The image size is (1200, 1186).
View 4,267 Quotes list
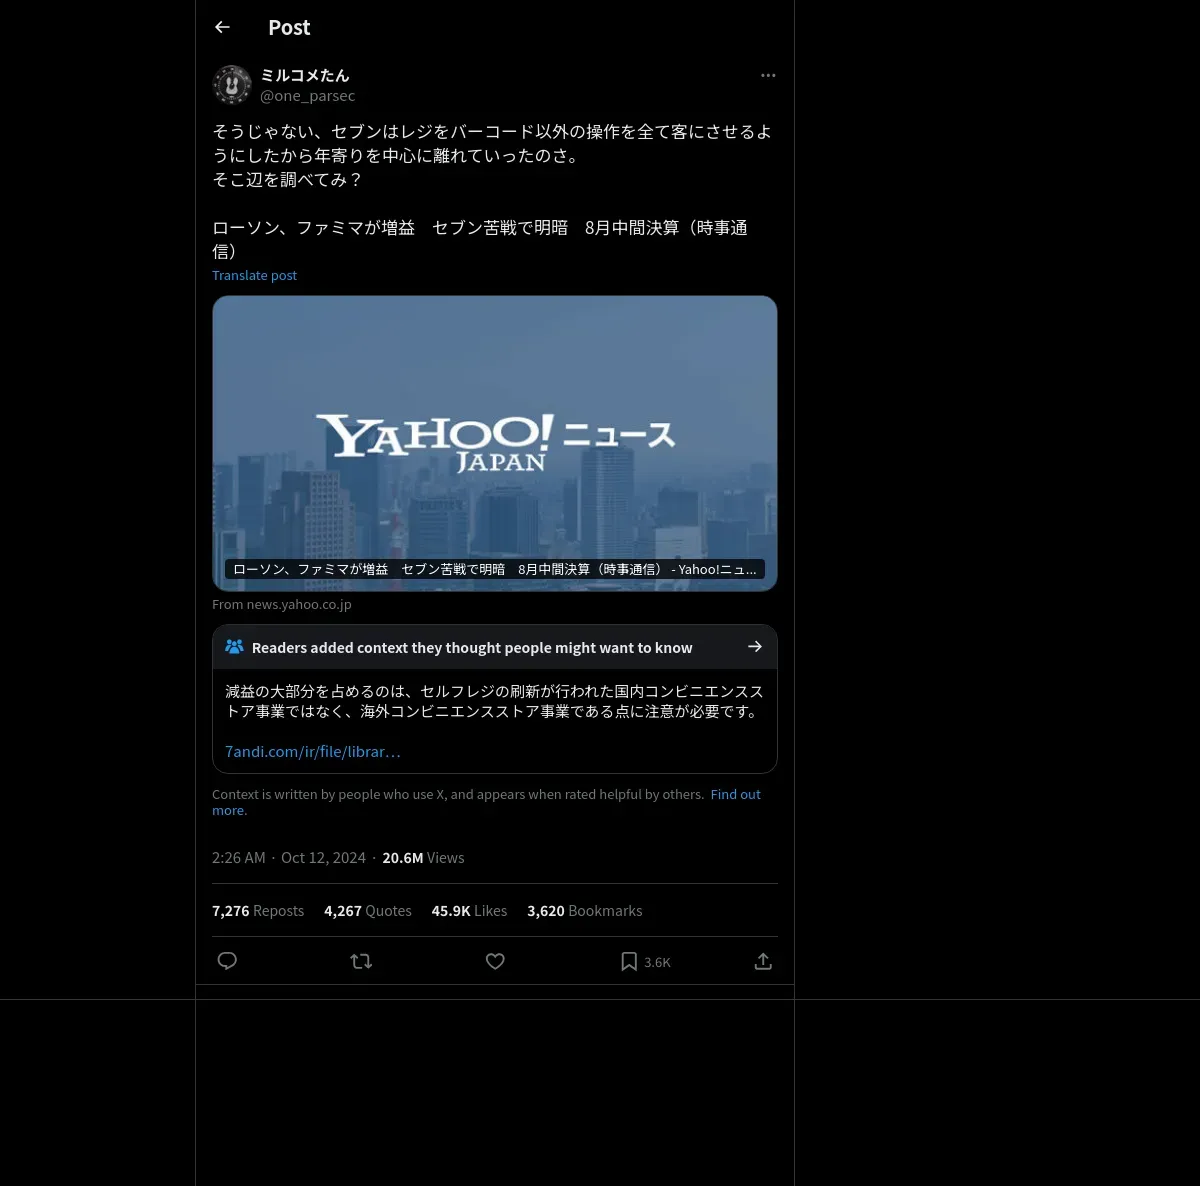[368, 911]
